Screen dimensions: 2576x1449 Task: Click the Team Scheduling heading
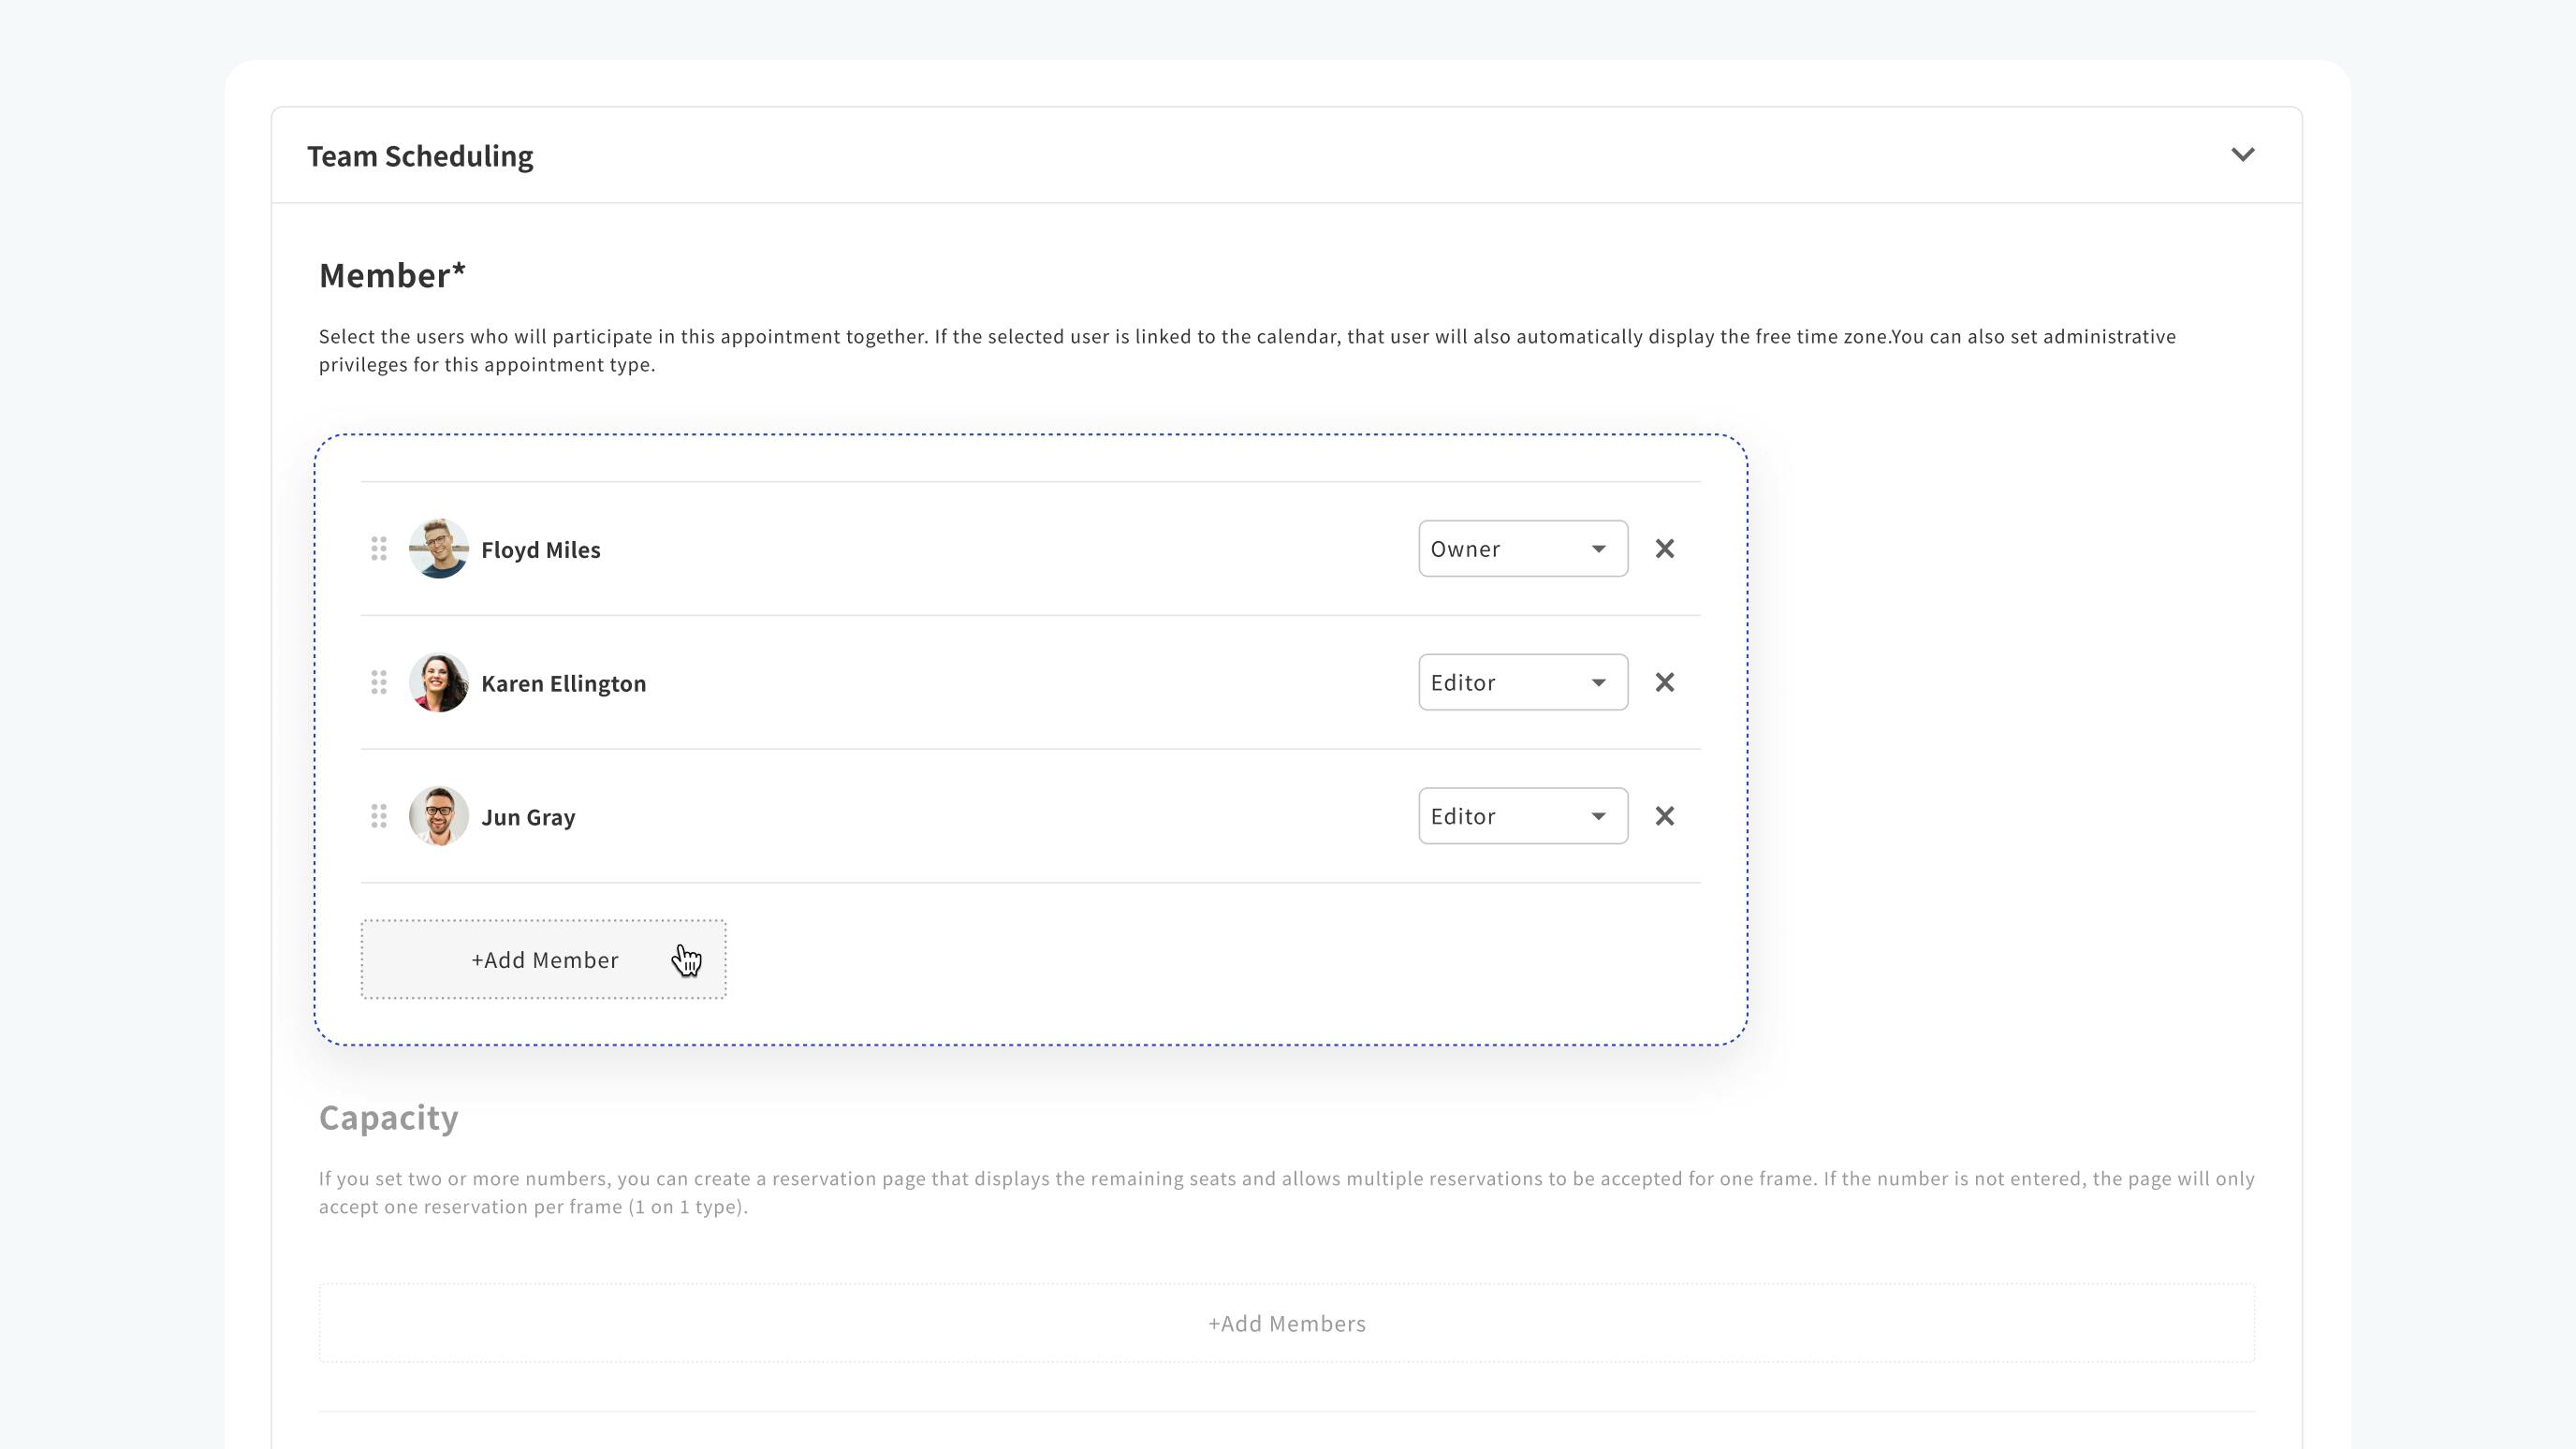420,157
